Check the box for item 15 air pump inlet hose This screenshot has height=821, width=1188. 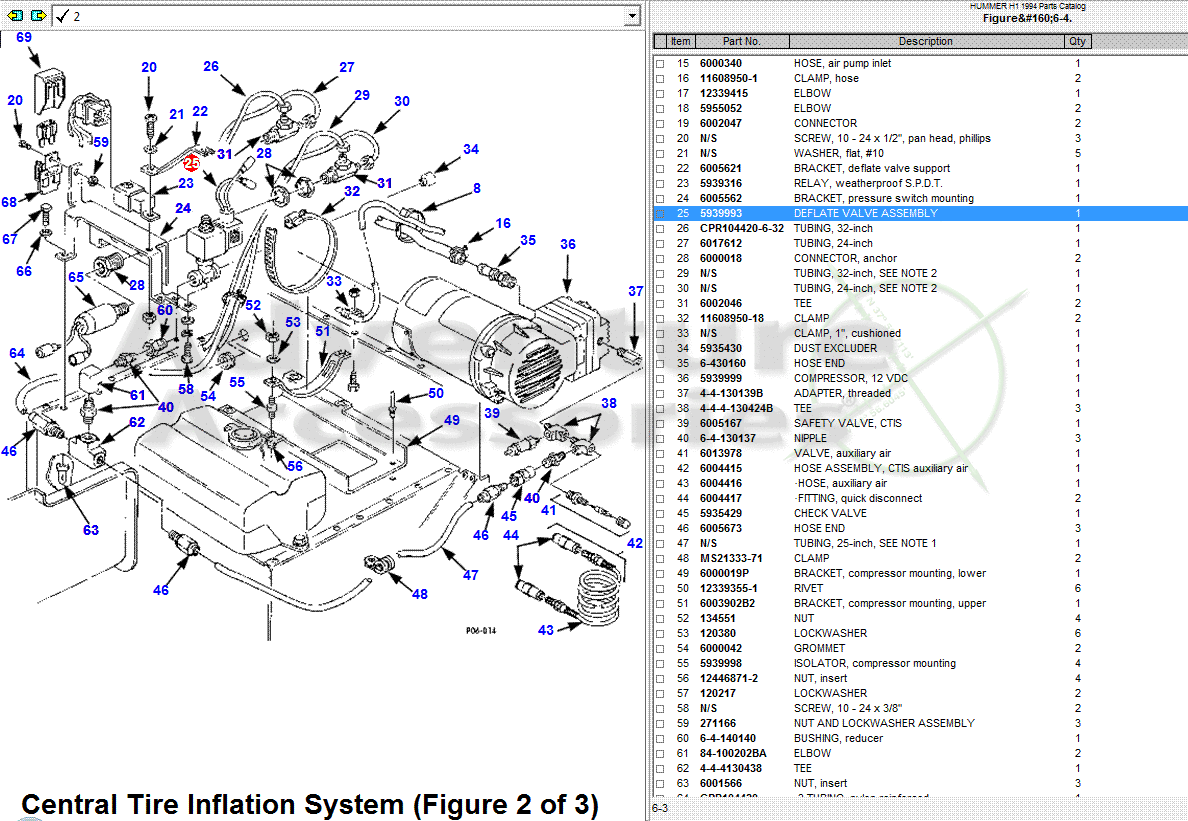pos(660,64)
